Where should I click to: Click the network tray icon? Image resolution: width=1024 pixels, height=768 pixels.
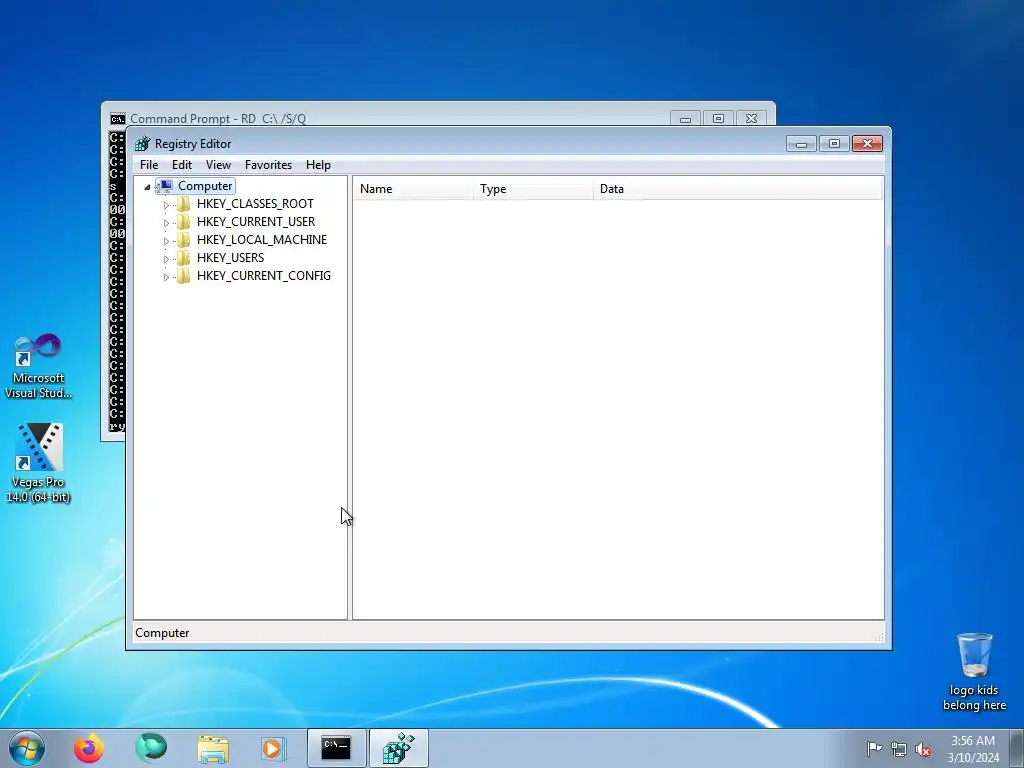pos(899,749)
